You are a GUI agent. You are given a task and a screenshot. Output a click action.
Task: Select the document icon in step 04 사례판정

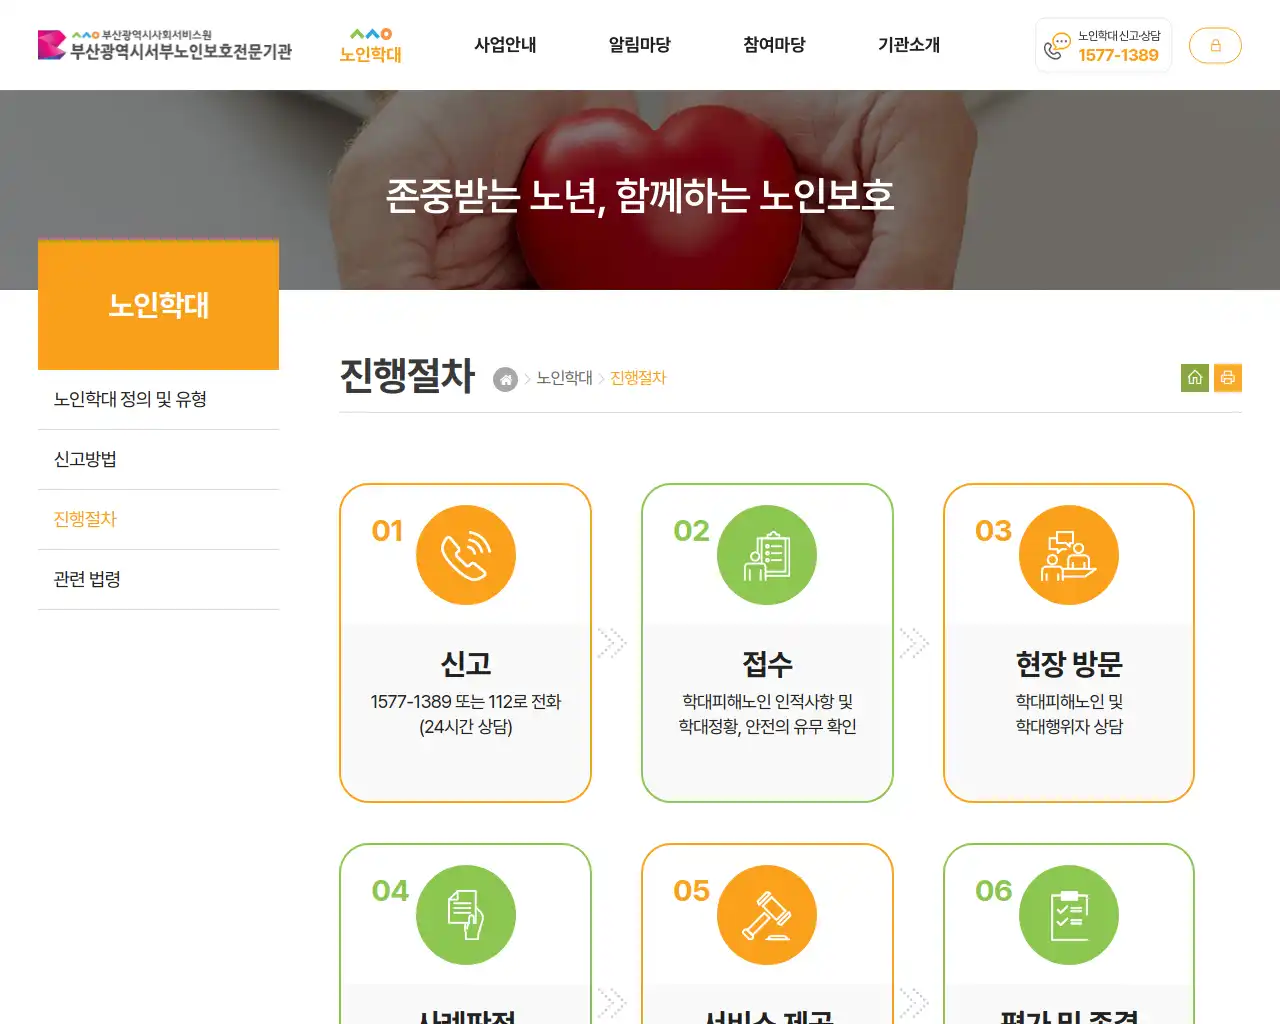(x=466, y=914)
